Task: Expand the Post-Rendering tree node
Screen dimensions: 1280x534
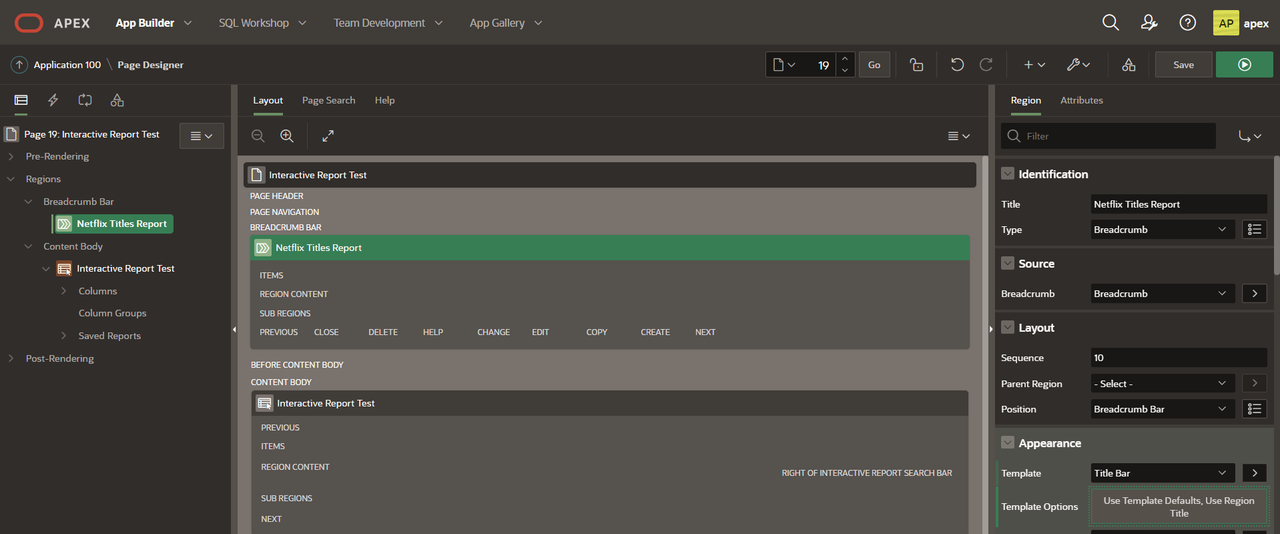Action: click(11, 358)
